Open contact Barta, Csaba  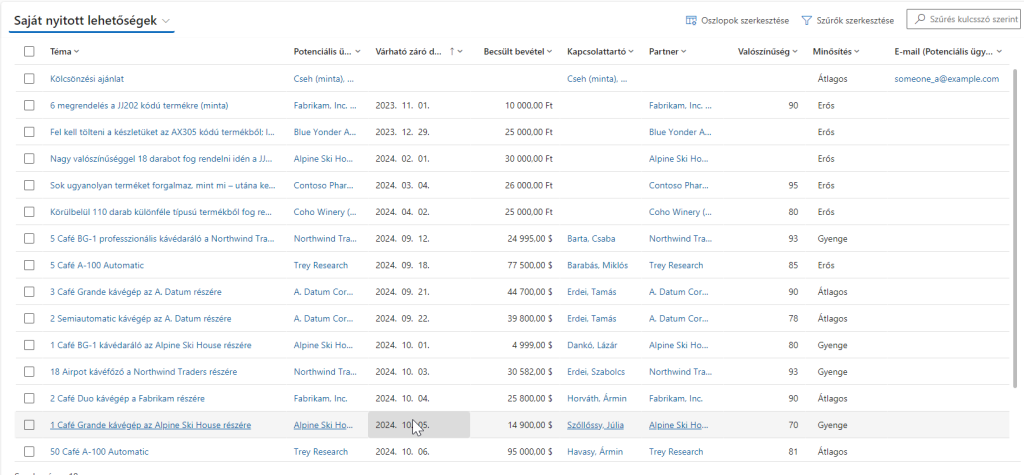(591, 238)
